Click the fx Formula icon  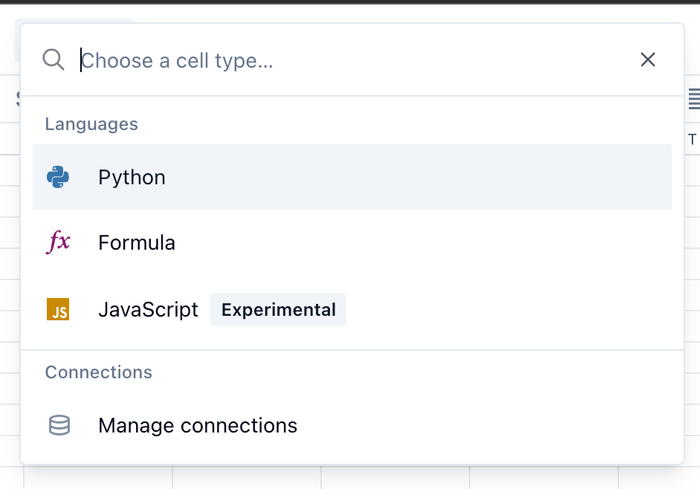click(58, 242)
